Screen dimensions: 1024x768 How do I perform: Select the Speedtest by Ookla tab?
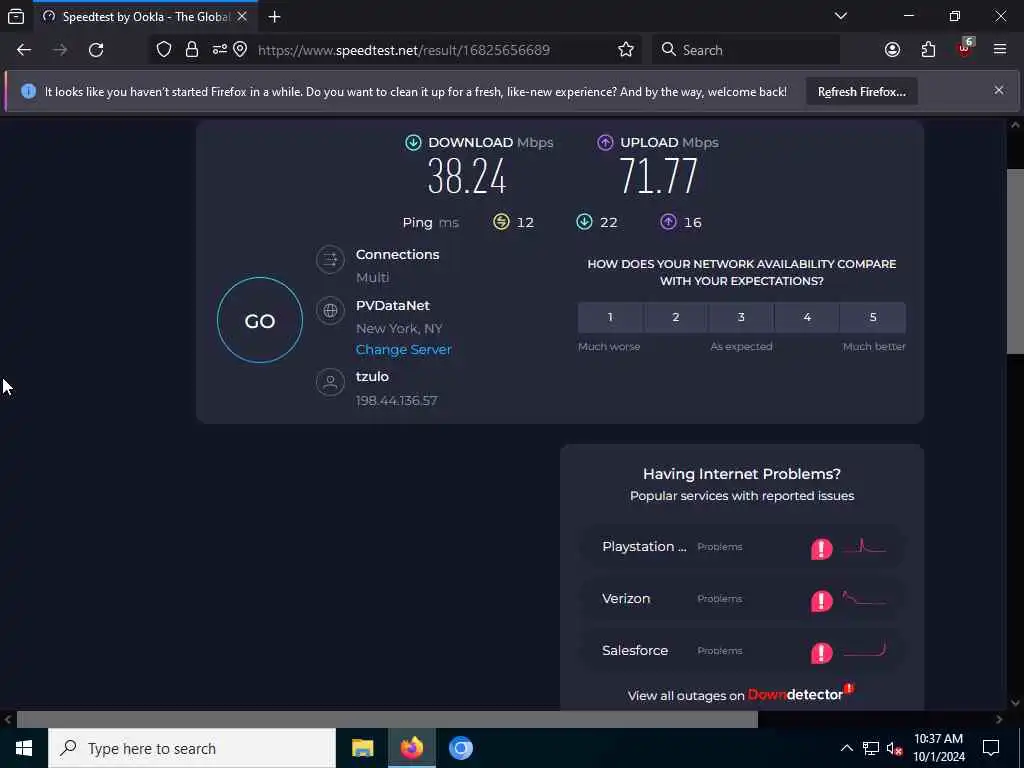click(x=145, y=17)
